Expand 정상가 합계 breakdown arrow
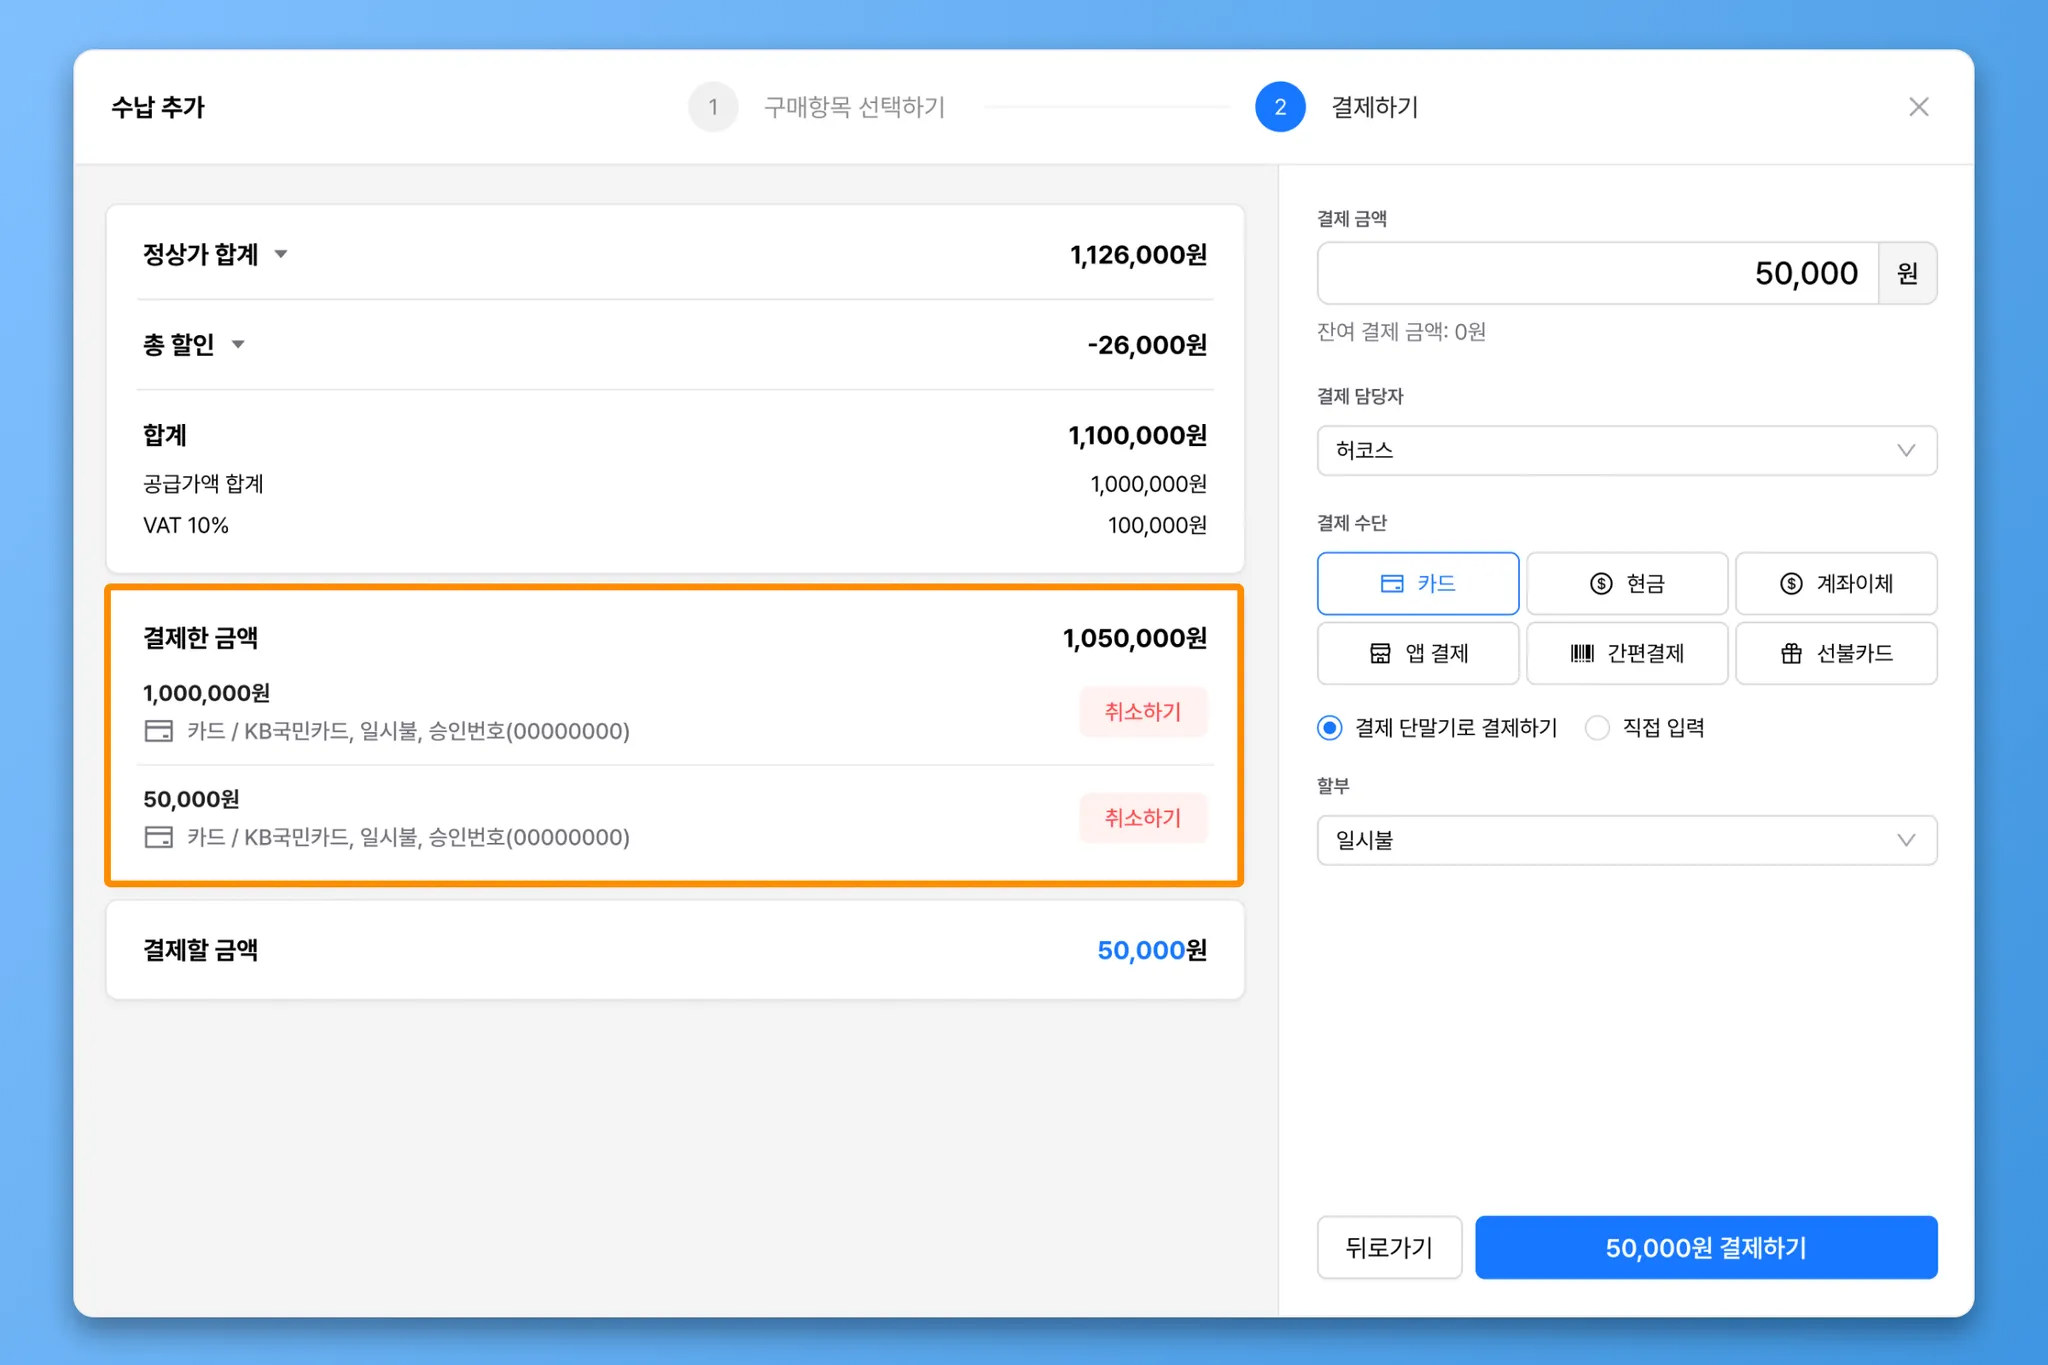2048x1365 pixels. (281, 254)
